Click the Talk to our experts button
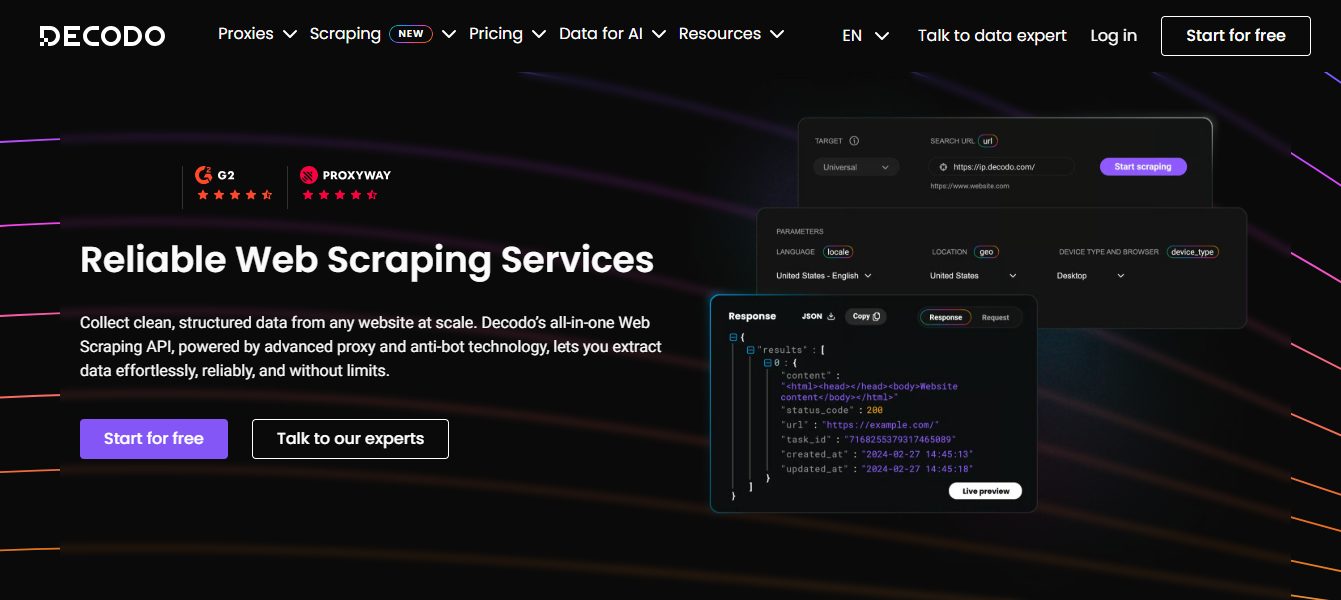 click(350, 439)
